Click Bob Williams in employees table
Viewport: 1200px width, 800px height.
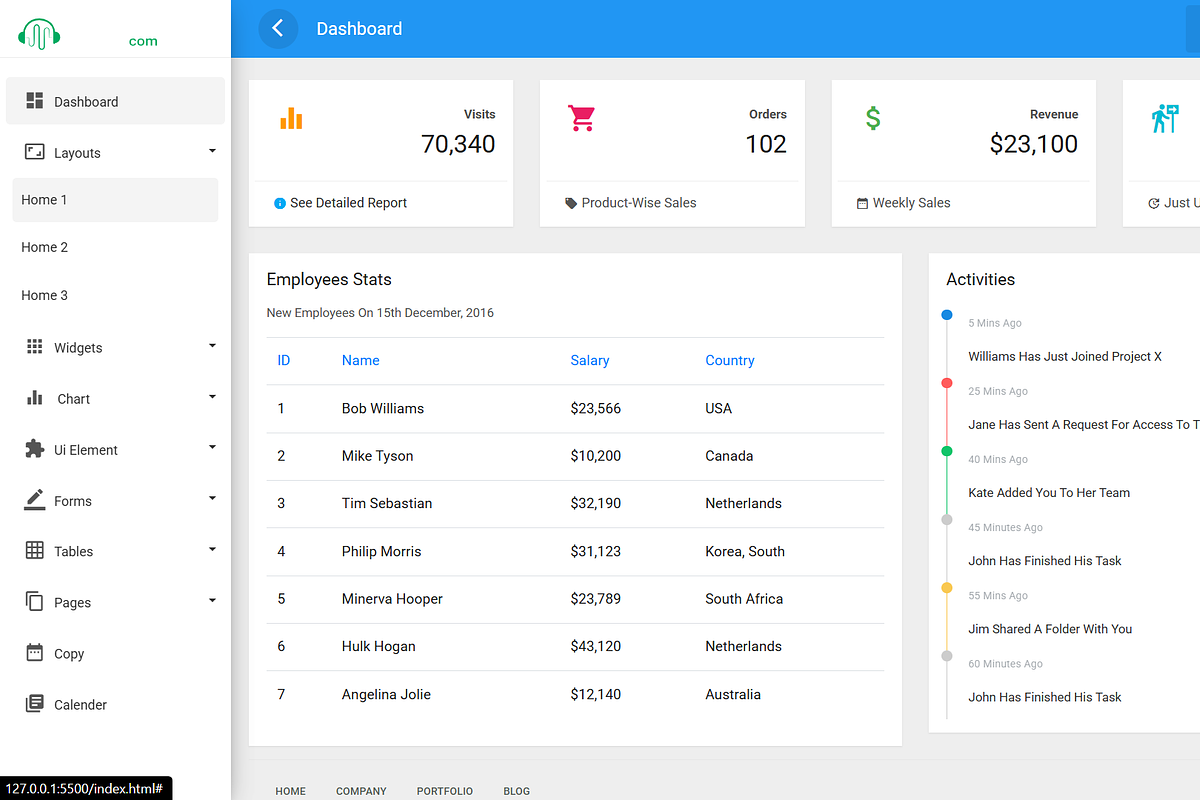[383, 408]
